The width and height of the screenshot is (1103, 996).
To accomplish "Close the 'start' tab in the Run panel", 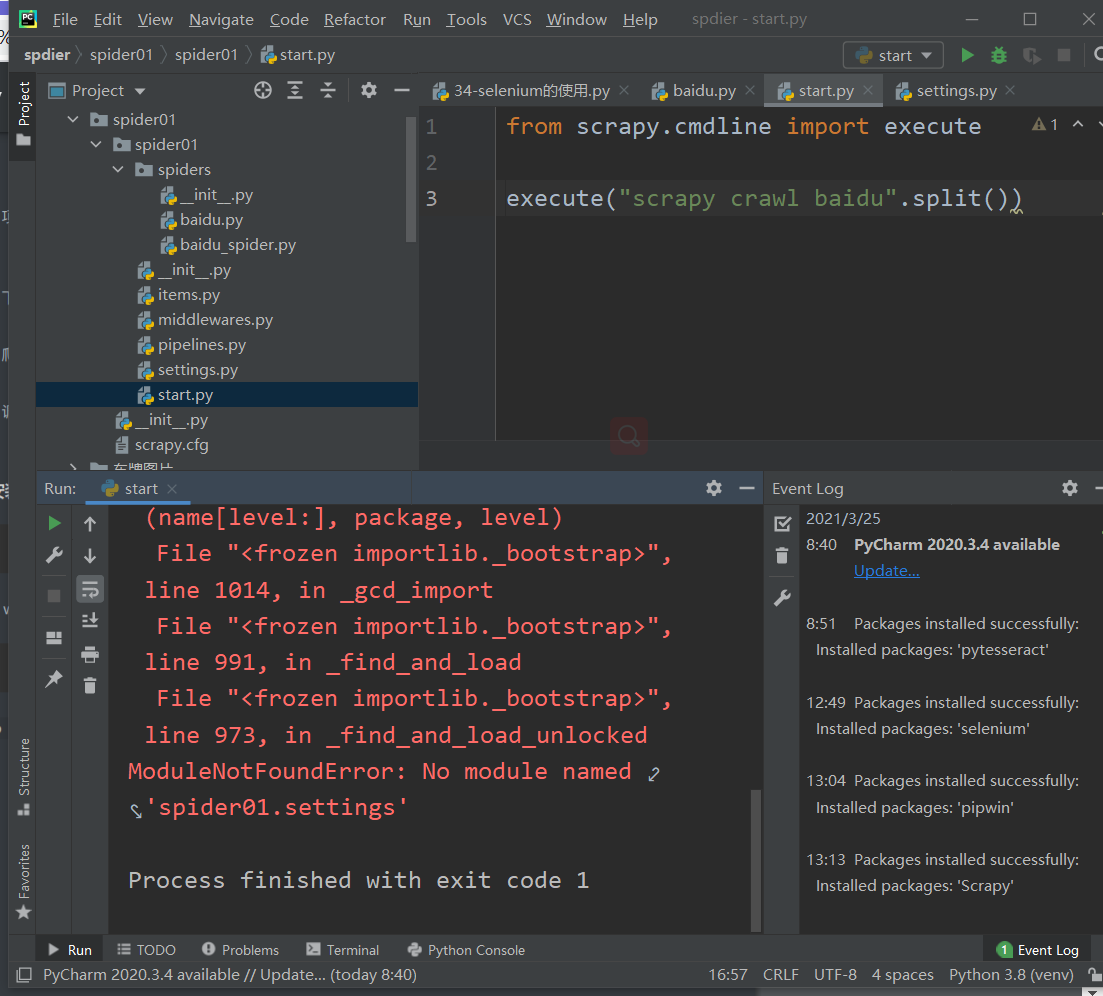I will coord(172,488).
